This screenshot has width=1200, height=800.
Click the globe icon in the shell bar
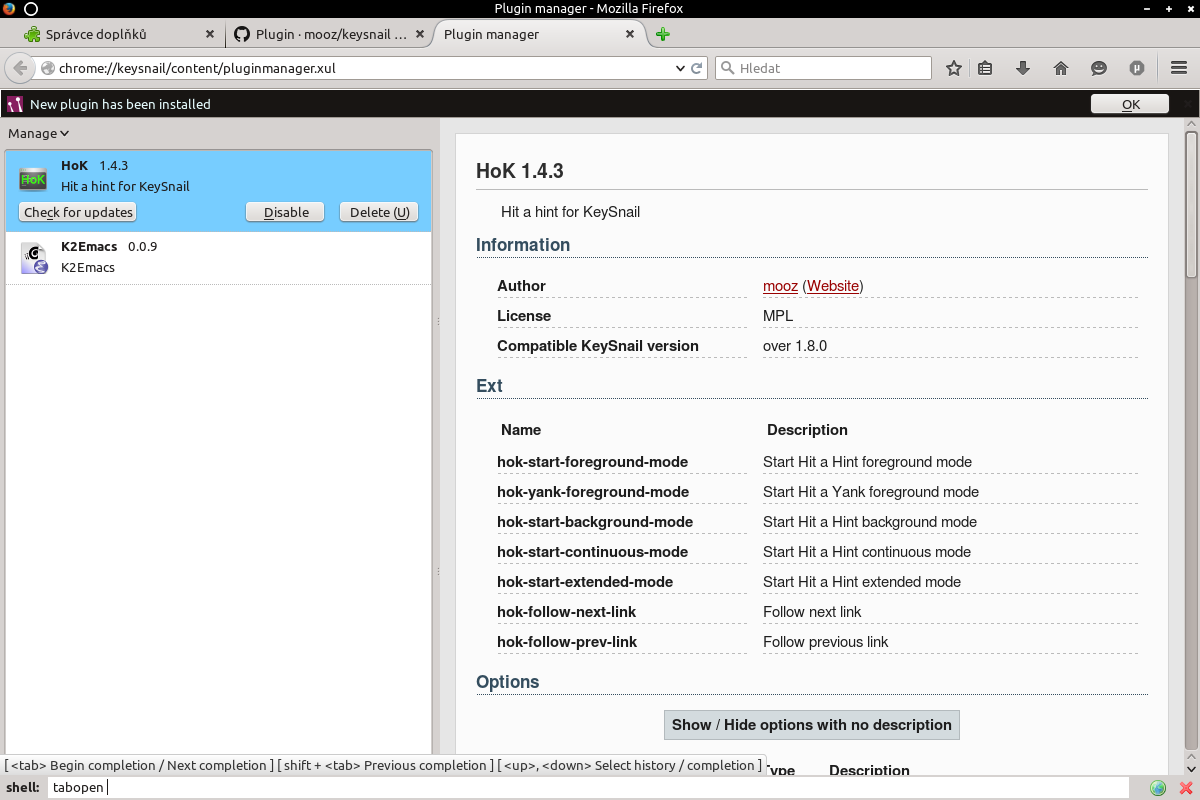click(x=1158, y=787)
